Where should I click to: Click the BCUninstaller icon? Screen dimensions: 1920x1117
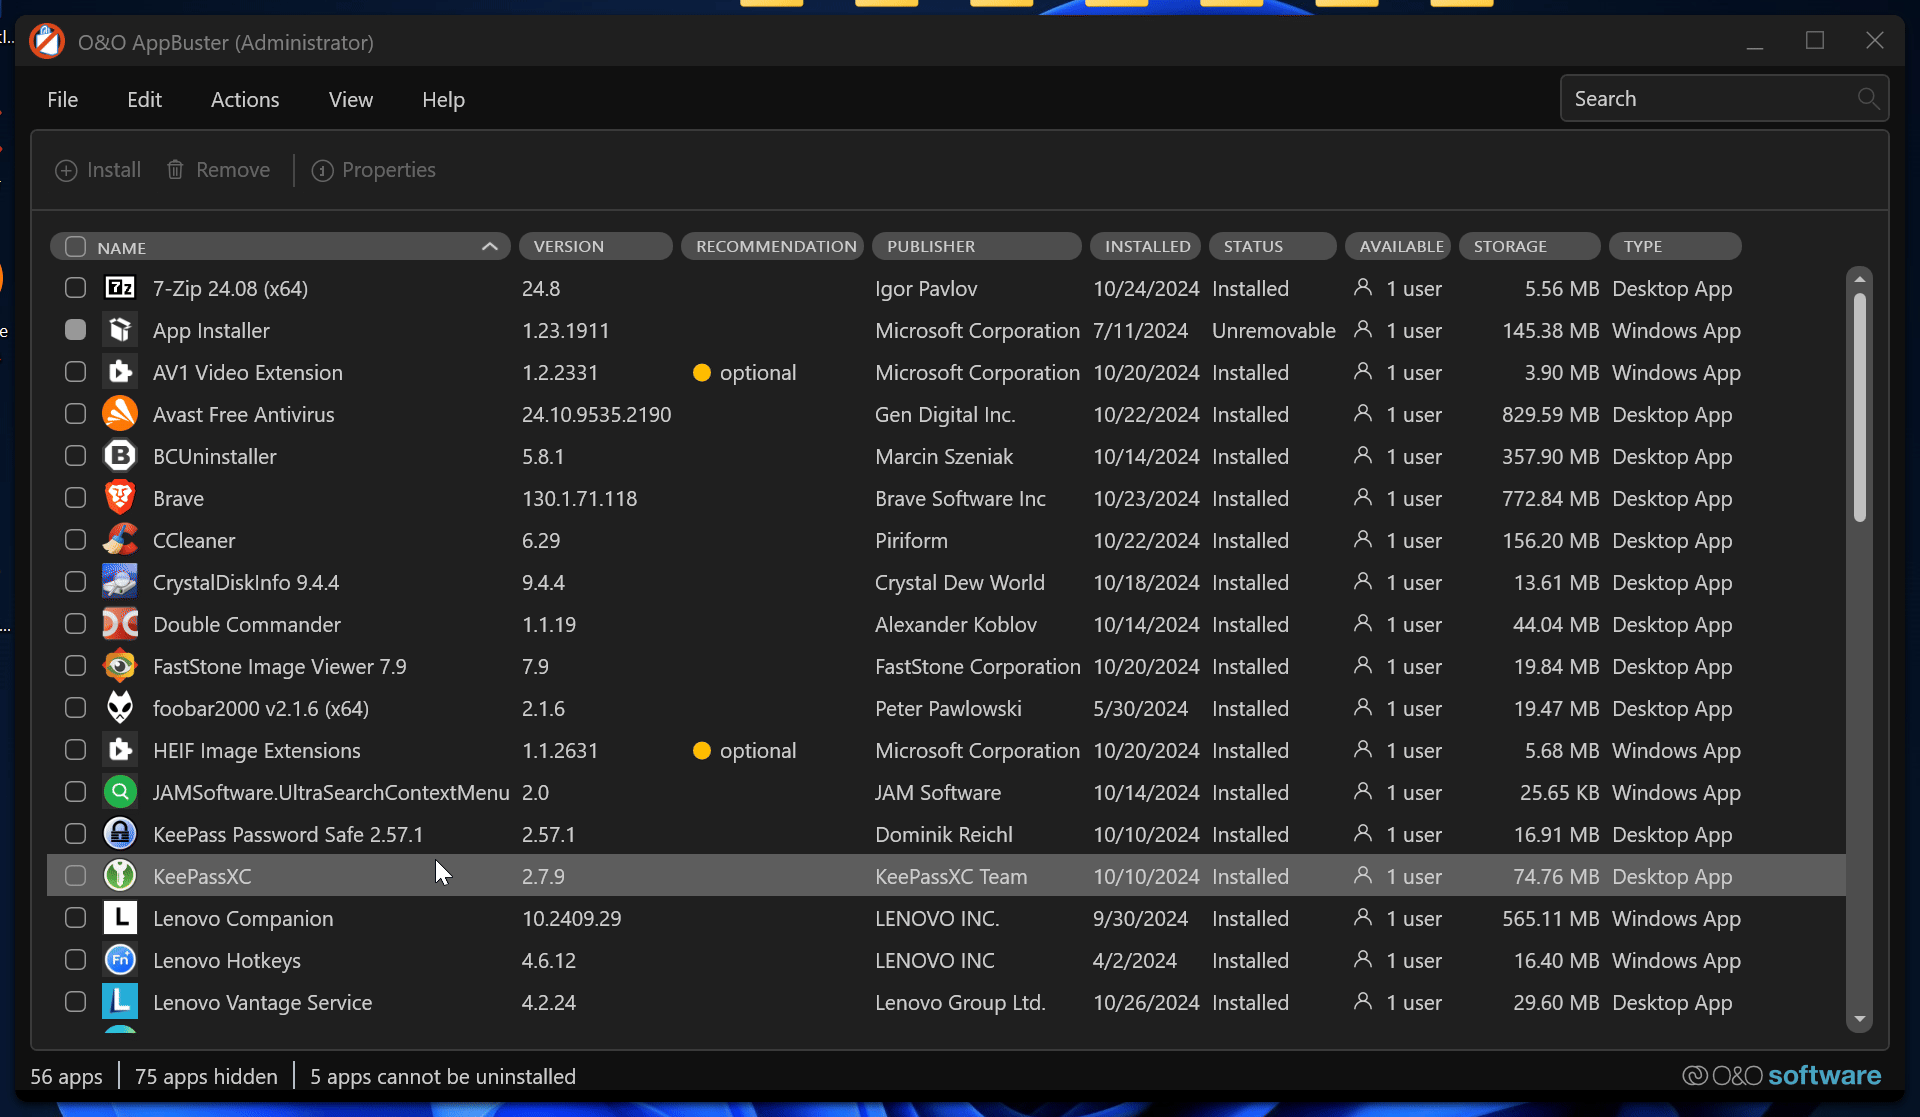click(x=120, y=456)
